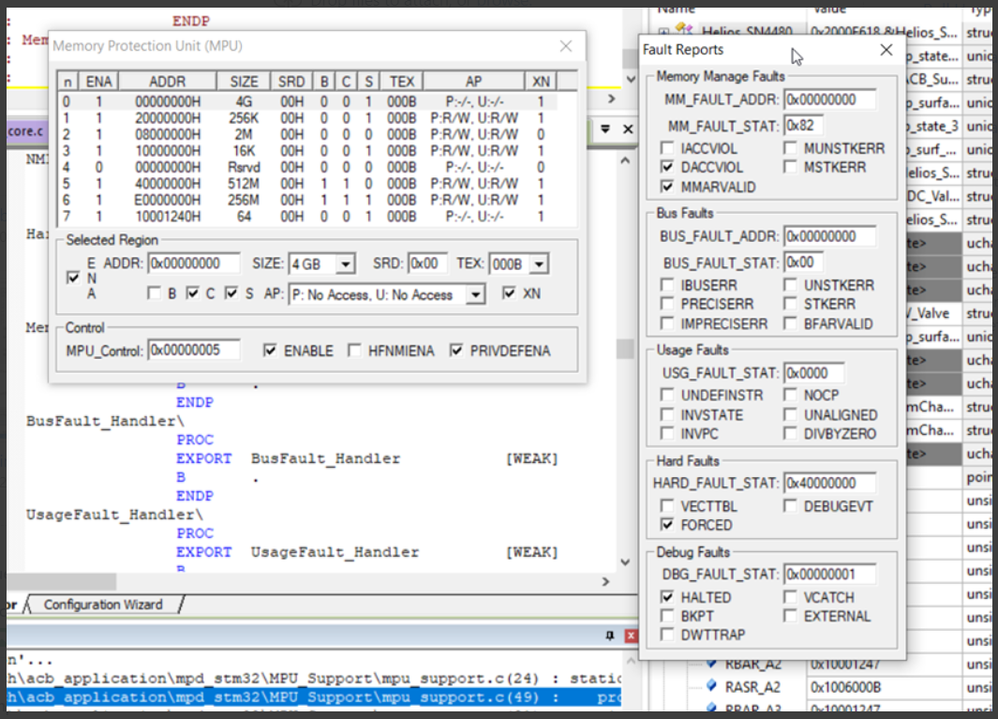Toggle the B bufferable checkbox

point(153,293)
